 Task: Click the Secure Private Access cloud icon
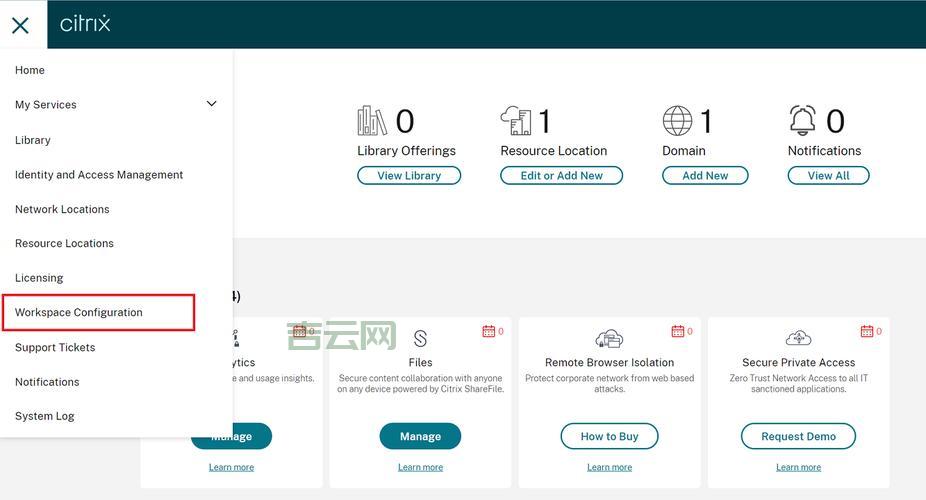point(798,338)
